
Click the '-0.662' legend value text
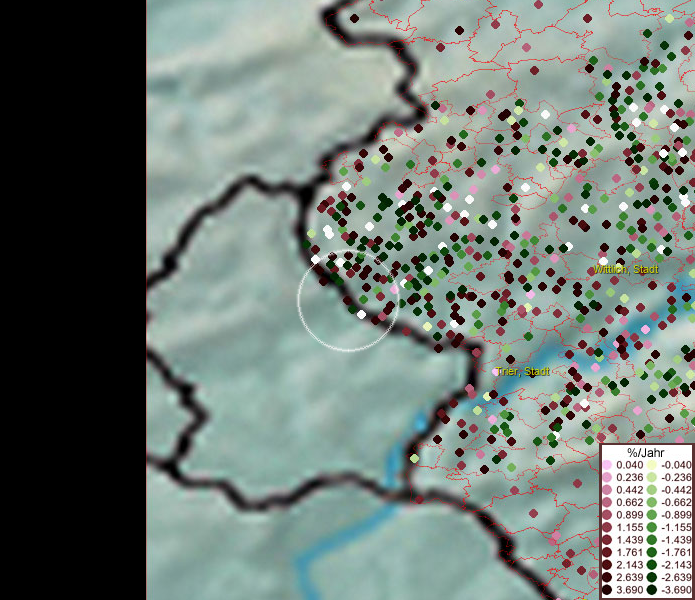point(676,503)
